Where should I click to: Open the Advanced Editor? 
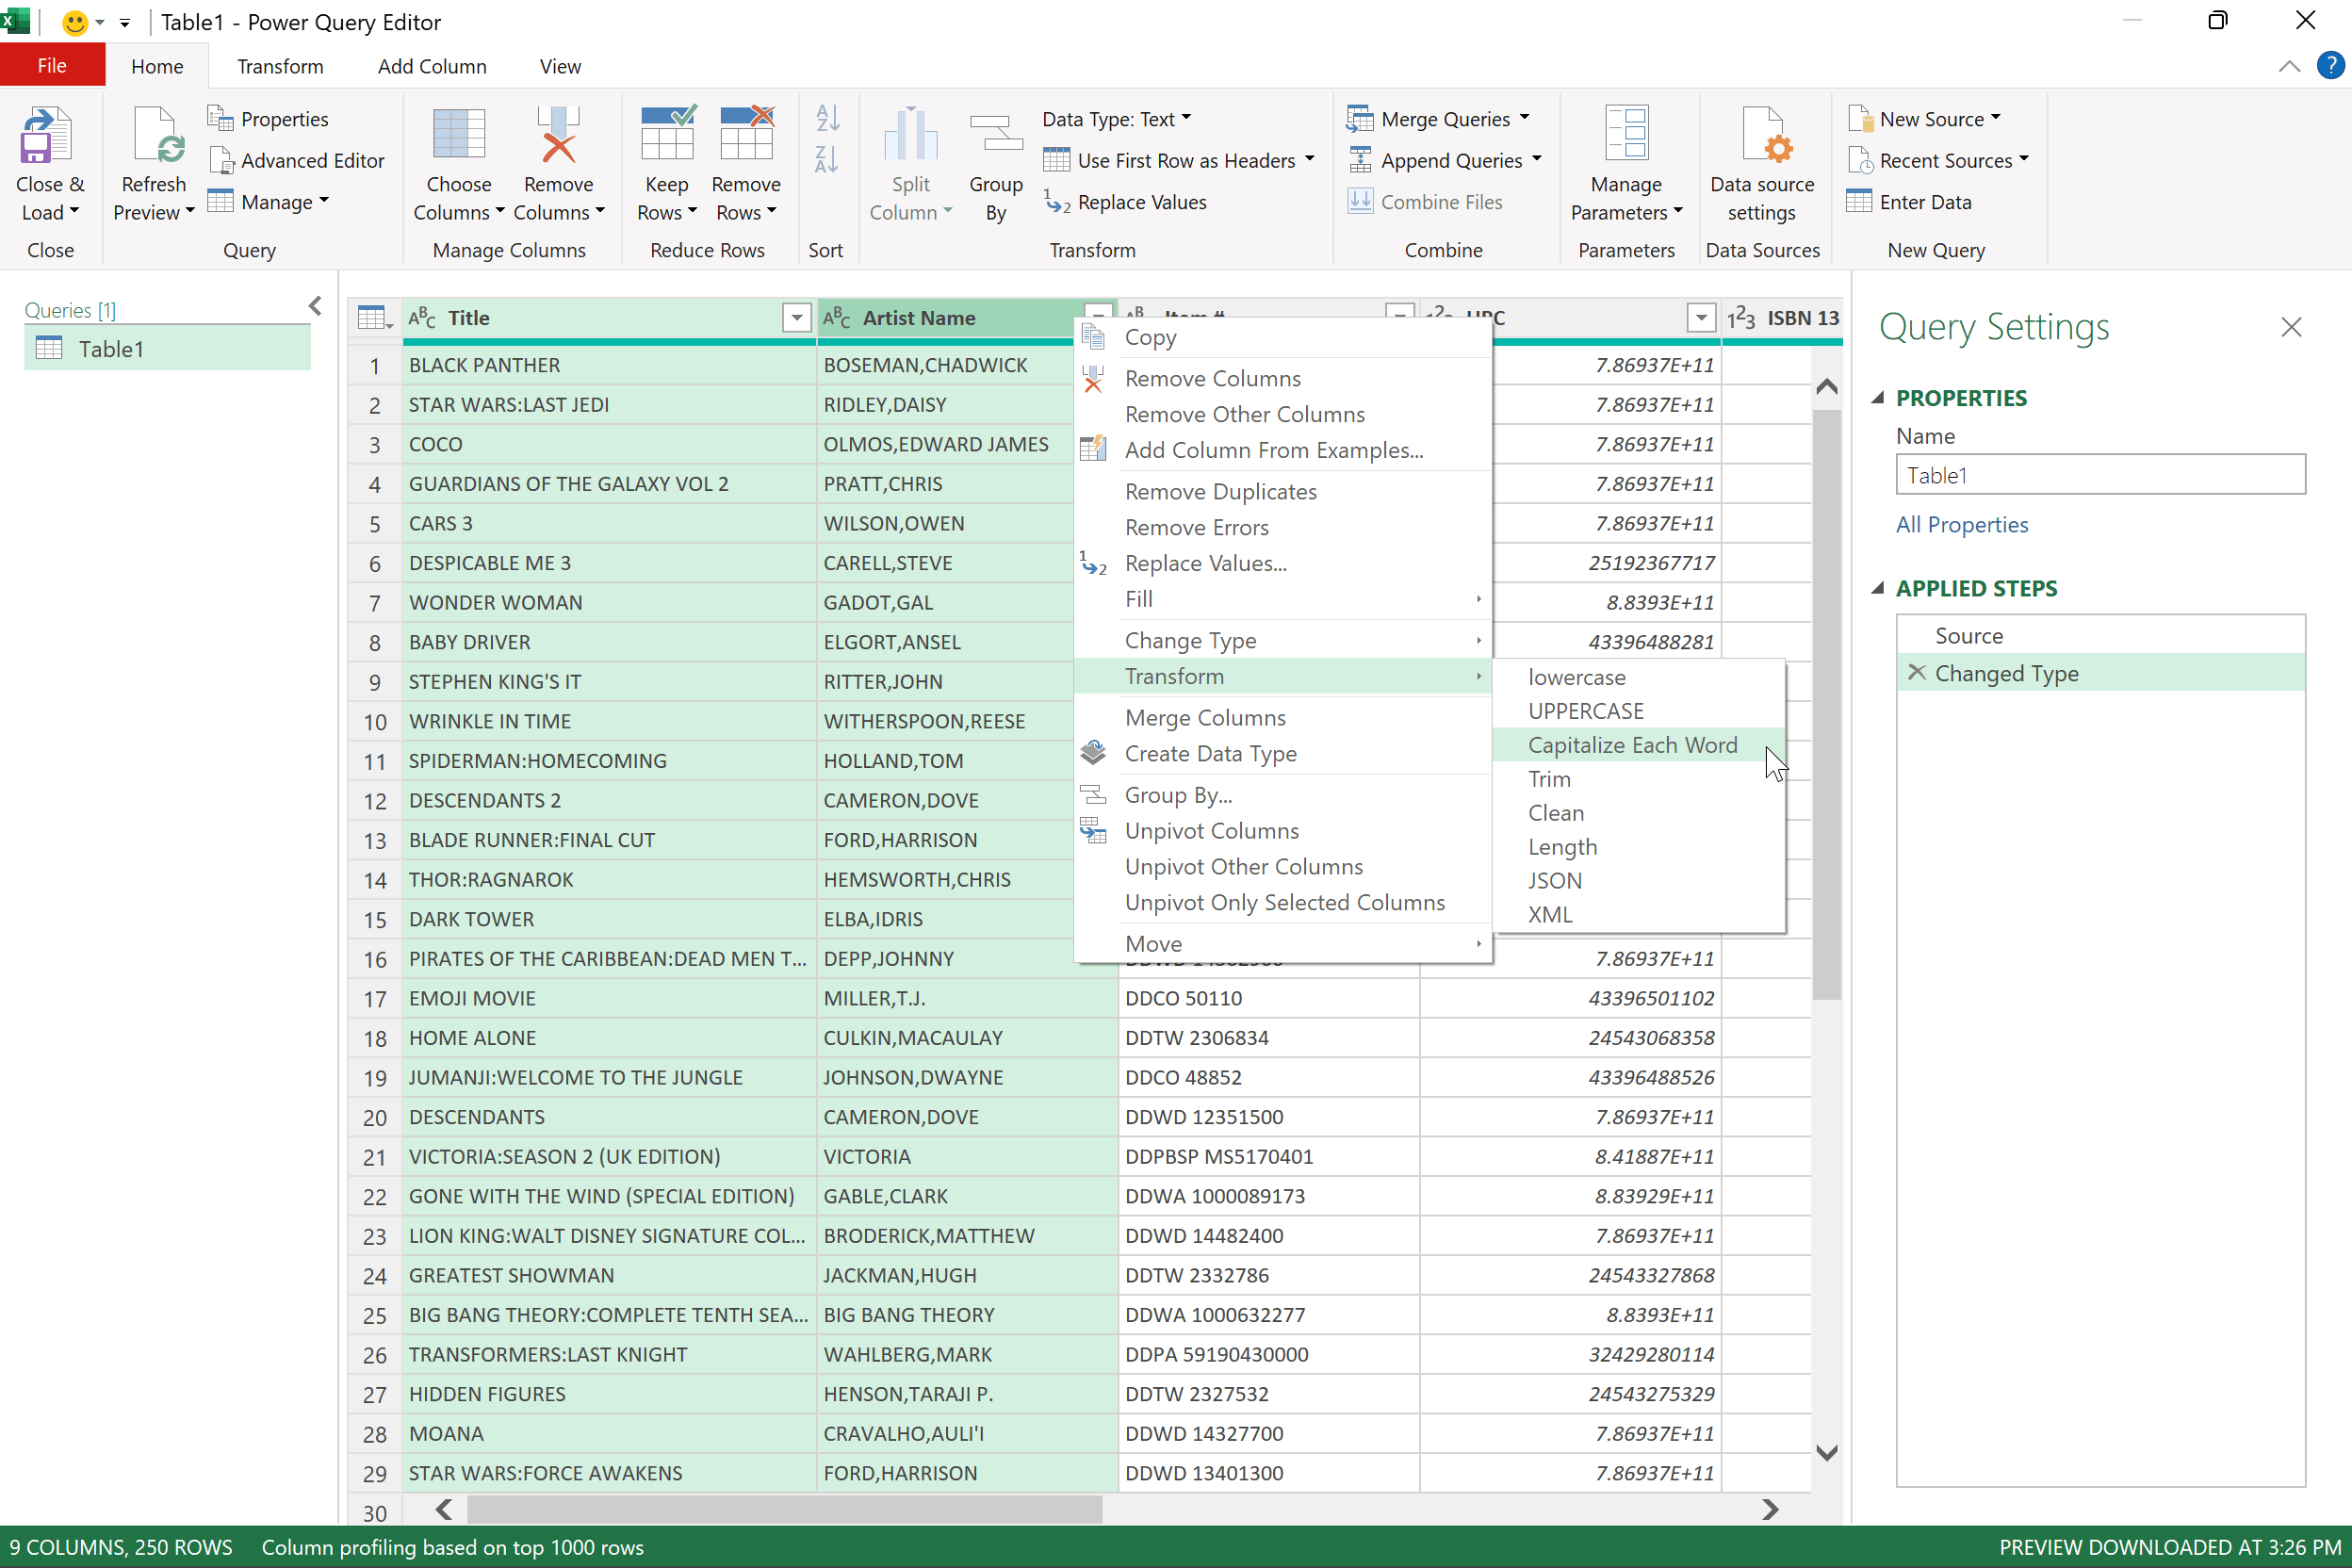click(x=298, y=160)
